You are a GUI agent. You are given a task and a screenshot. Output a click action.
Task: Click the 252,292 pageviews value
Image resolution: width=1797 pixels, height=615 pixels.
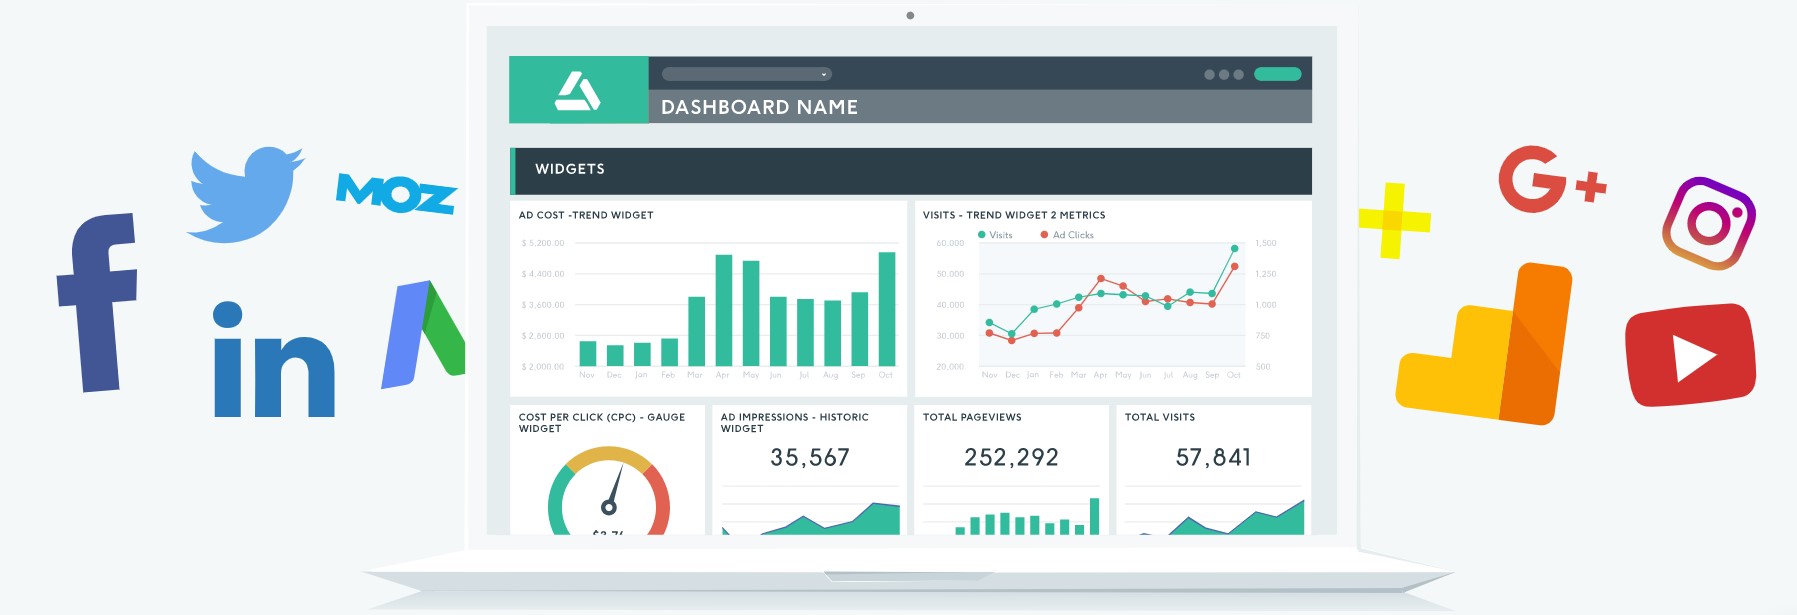(x=1011, y=457)
